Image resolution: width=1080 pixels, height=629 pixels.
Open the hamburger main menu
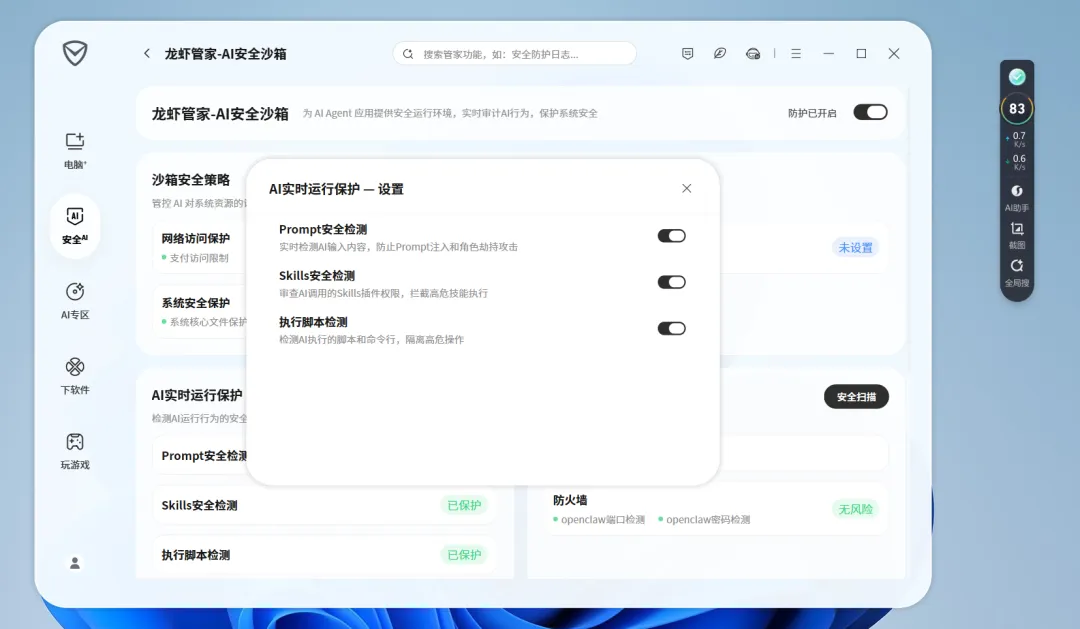[796, 53]
